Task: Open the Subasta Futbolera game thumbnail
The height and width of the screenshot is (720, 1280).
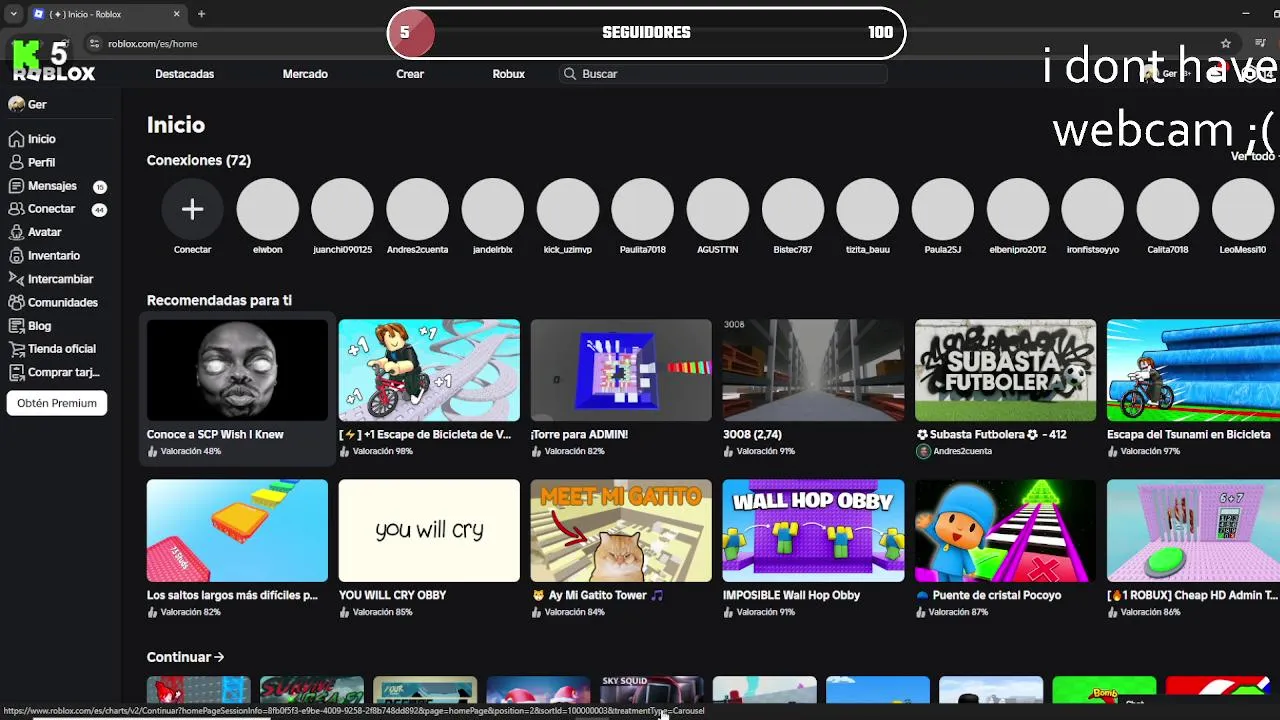Action: pos(1005,370)
